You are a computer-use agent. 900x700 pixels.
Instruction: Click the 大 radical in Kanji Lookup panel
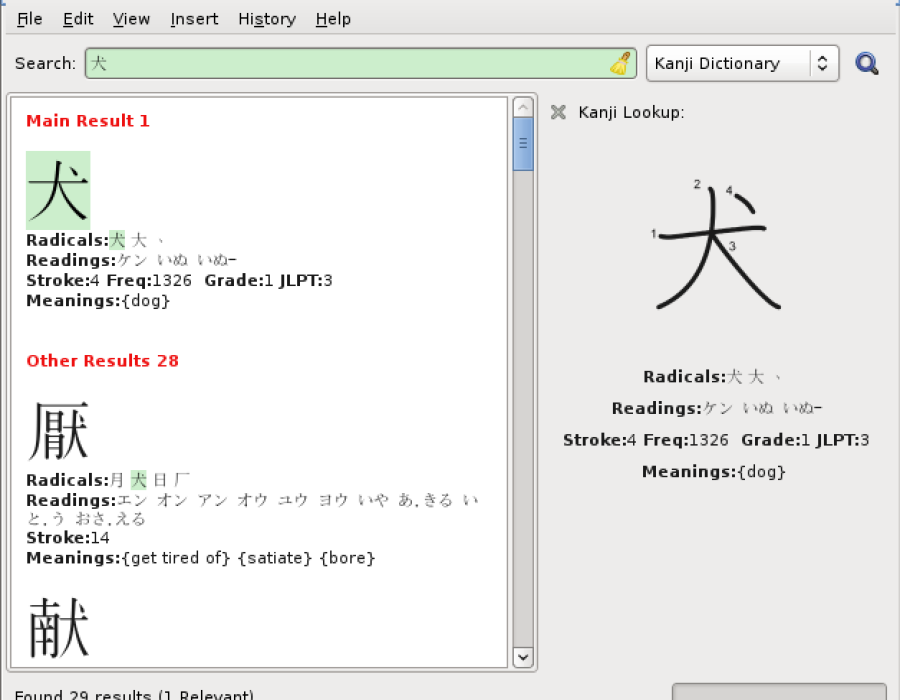tap(756, 376)
